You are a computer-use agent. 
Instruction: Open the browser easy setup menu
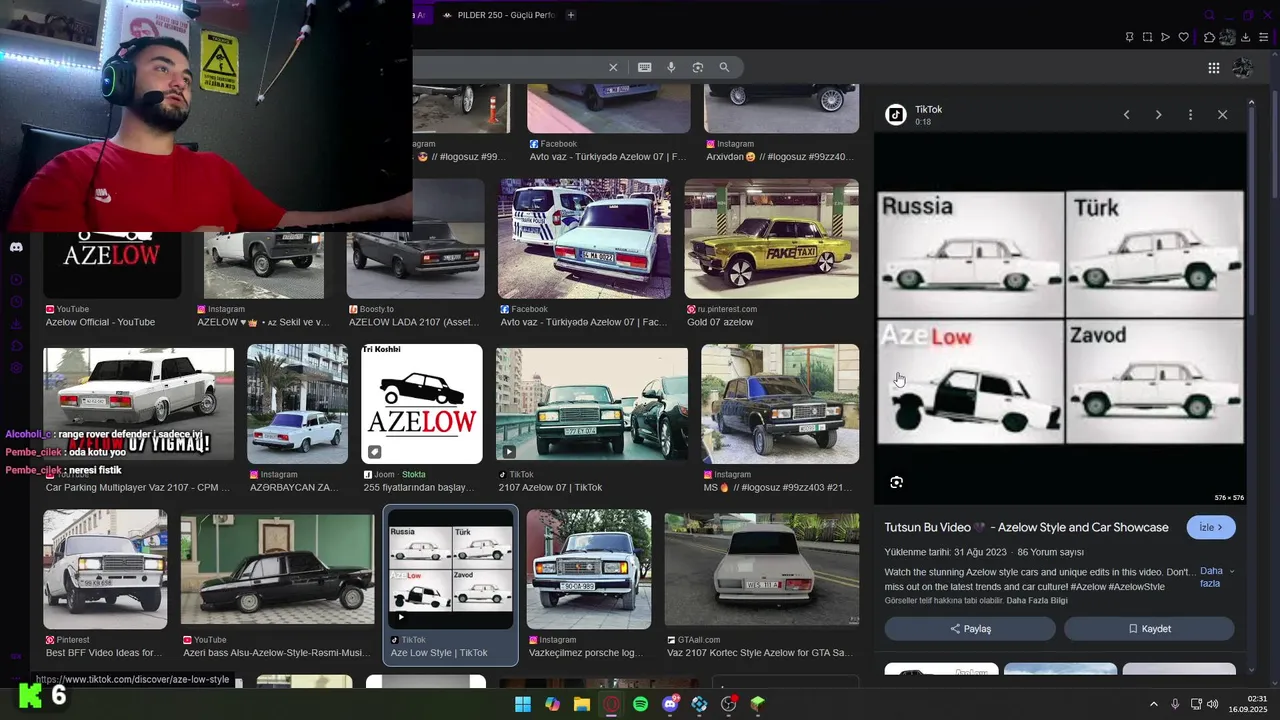click(x=1264, y=37)
